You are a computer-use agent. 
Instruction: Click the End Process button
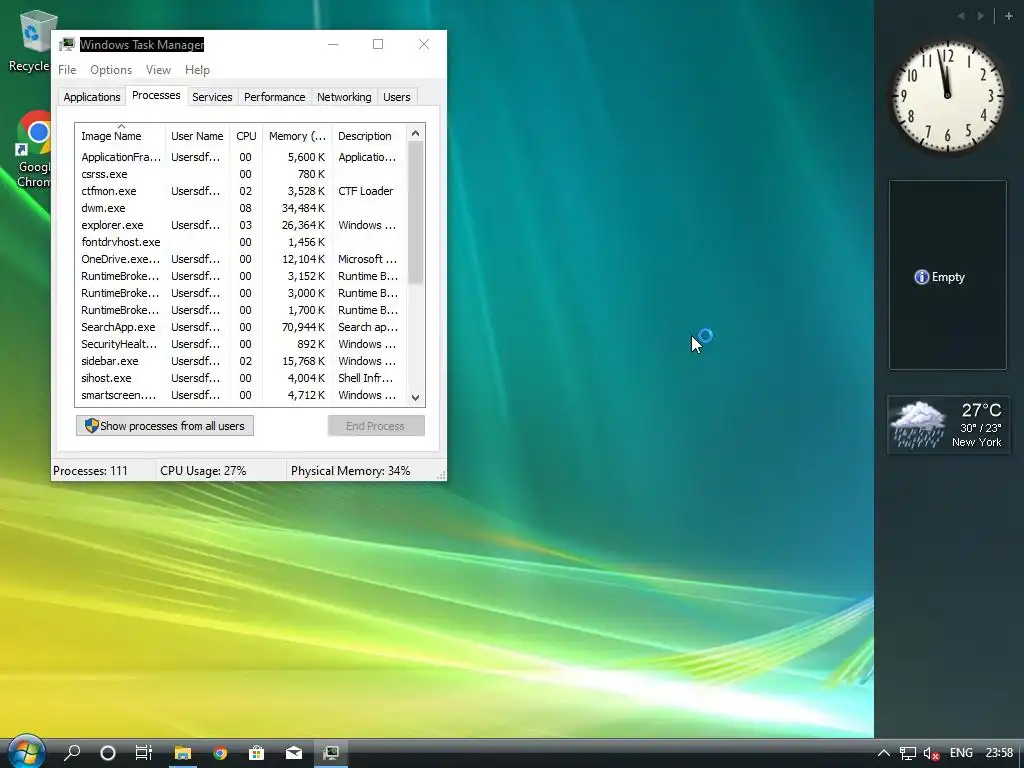376,426
